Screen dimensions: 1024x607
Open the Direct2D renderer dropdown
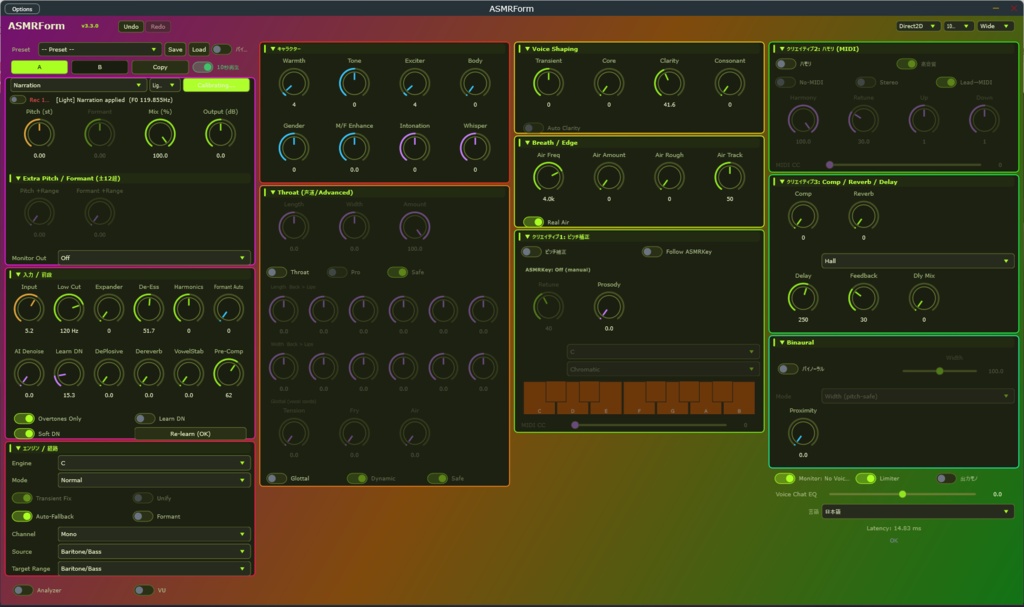click(916, 26)
